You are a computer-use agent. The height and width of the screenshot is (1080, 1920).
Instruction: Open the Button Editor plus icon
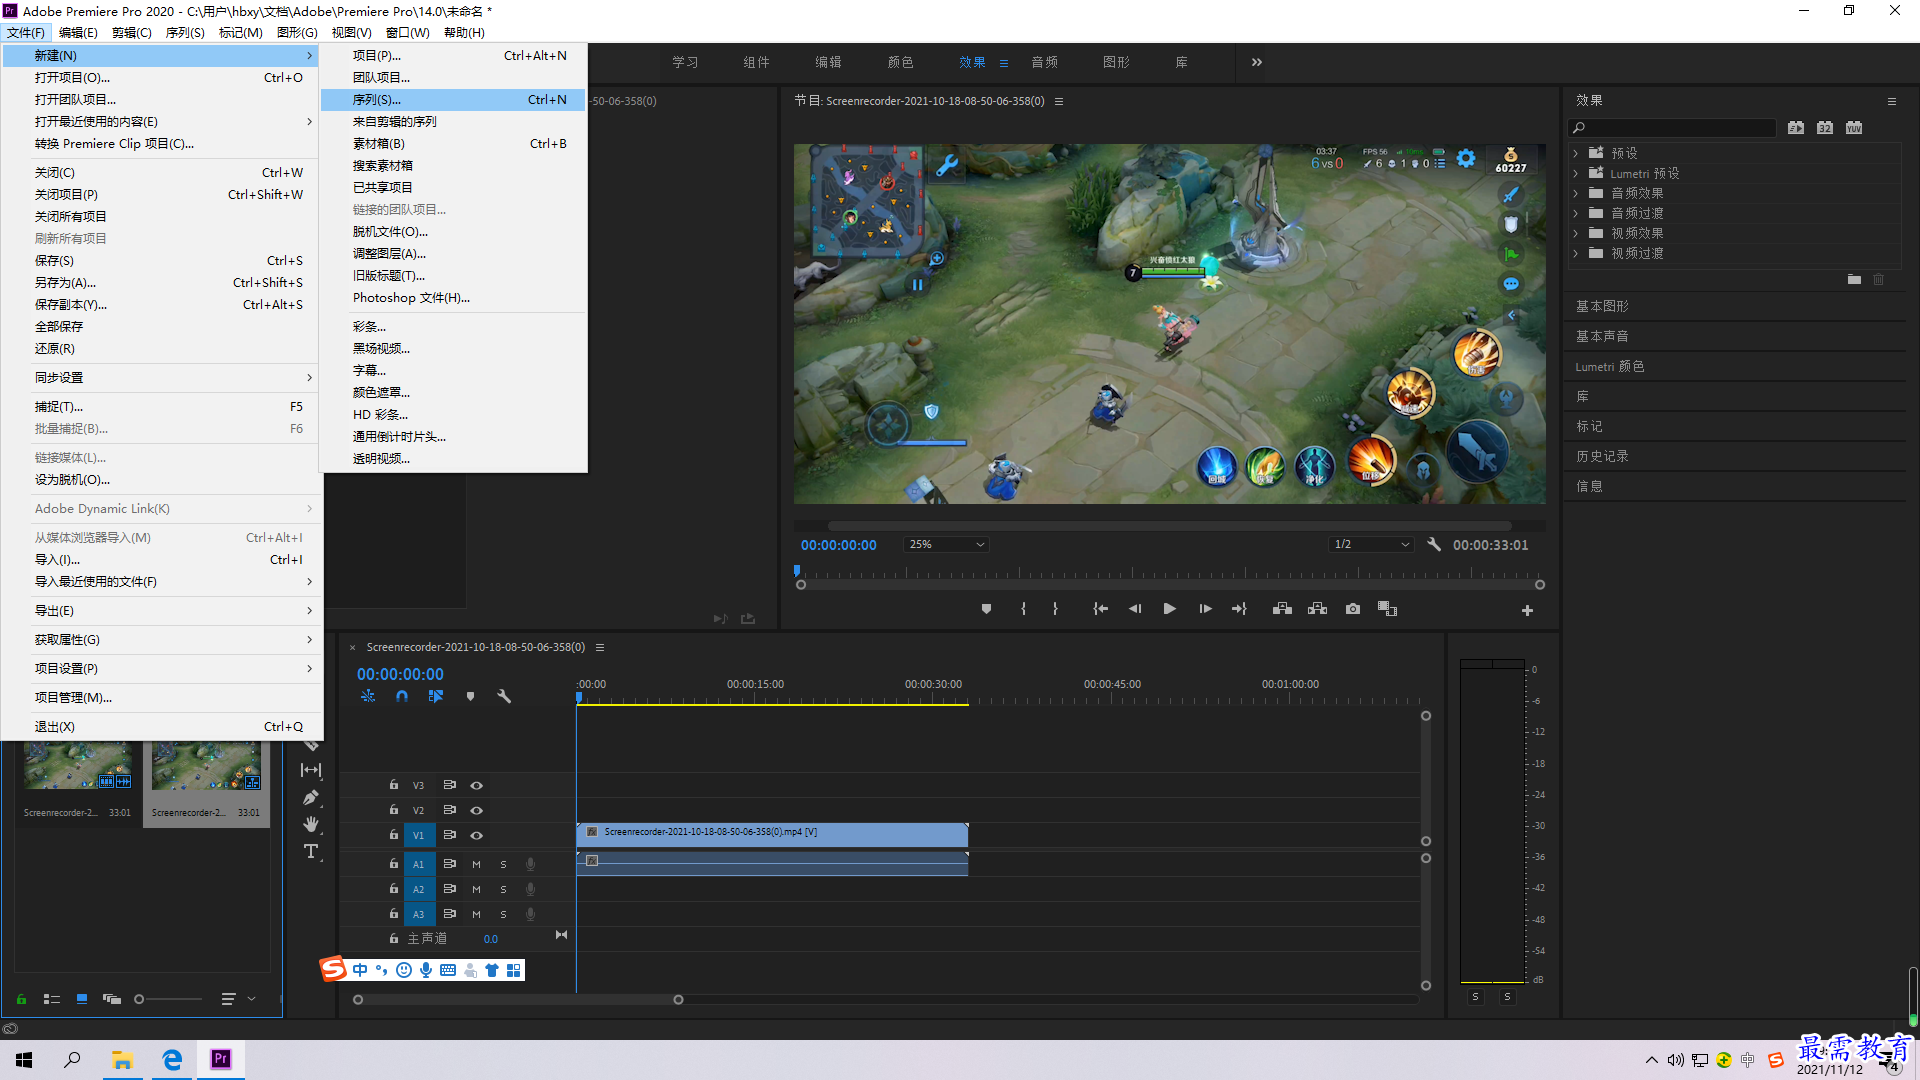coord(1527,610)
